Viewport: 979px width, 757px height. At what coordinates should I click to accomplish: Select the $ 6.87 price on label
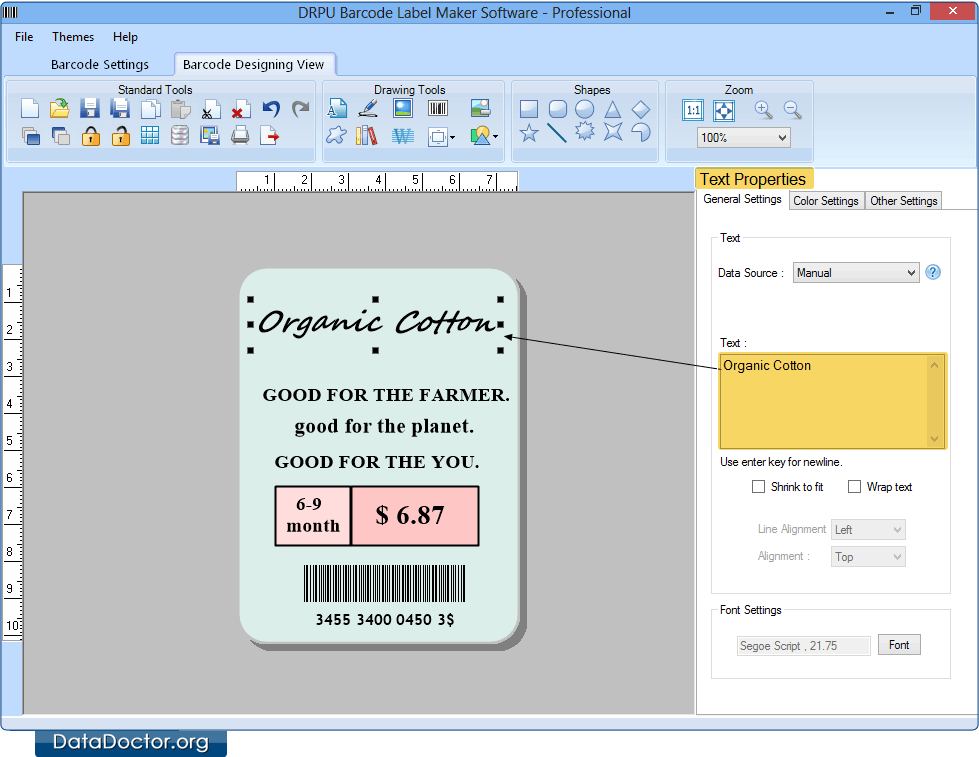(410, 515)
